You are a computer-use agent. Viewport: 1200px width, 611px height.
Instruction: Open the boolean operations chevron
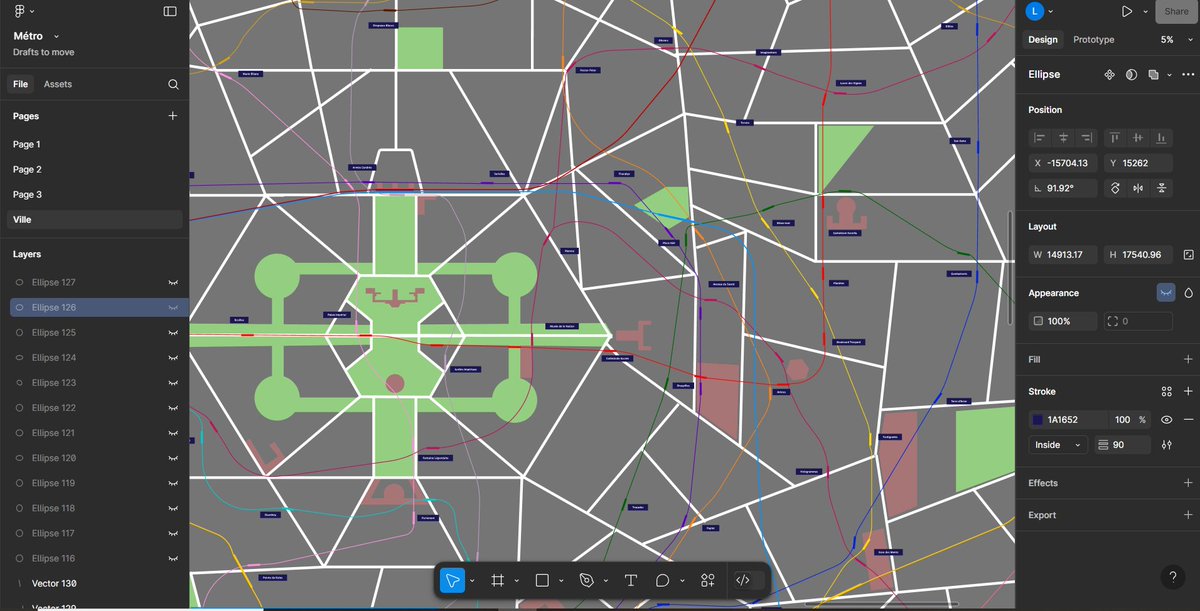click(x=1168, y=75)
